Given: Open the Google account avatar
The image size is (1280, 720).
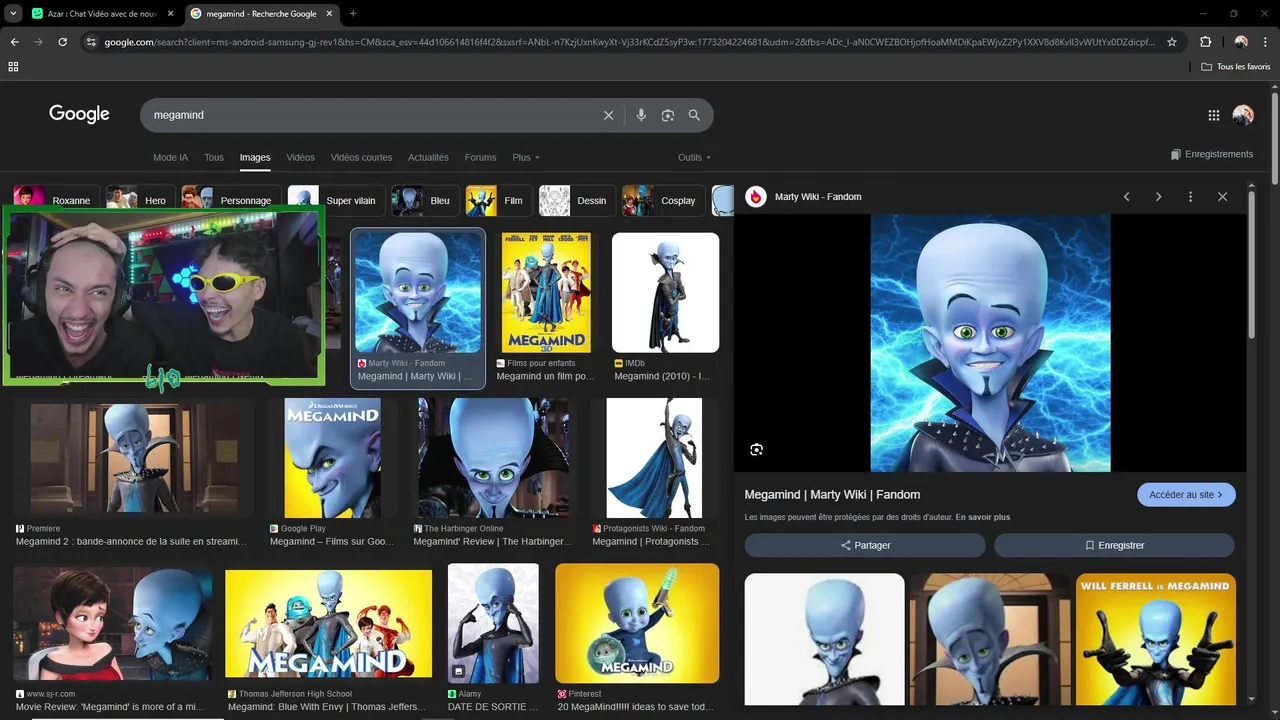Looking at the screenshot, I should pos(1243,115).
